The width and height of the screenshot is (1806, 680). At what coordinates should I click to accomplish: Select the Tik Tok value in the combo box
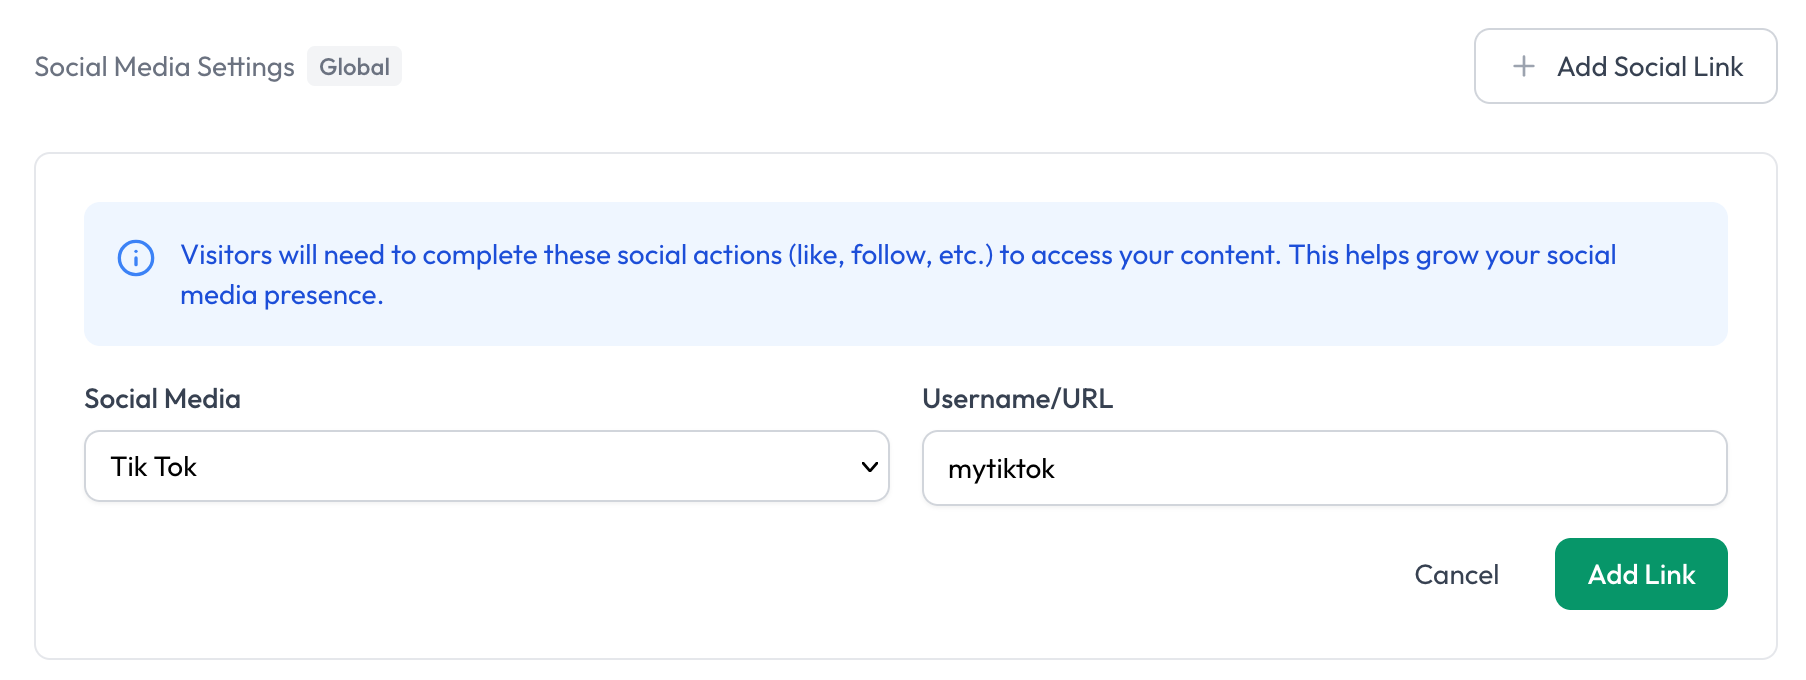pyautogui.click(x=154, y=467)
